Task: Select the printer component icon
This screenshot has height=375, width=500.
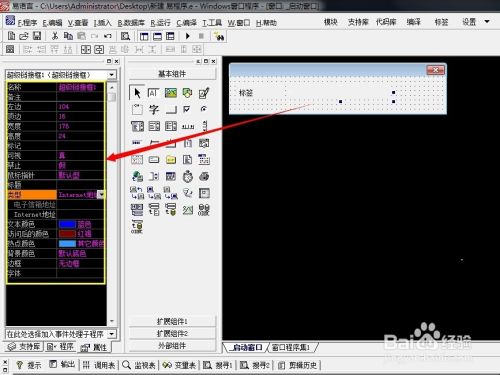Action: pyautogui.click(x=204, y=176)
